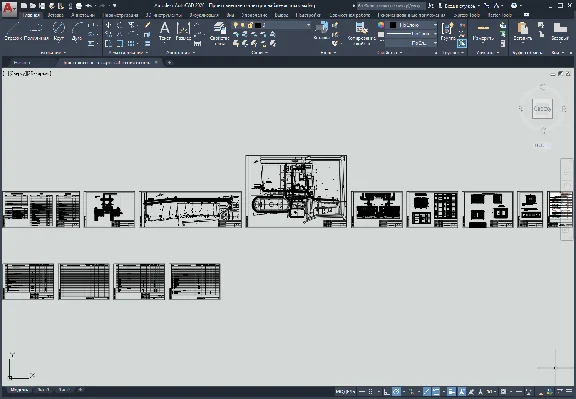Click the Plot (print) quick access icon
This screenshot has height=399, width=576.
(79, 6)
